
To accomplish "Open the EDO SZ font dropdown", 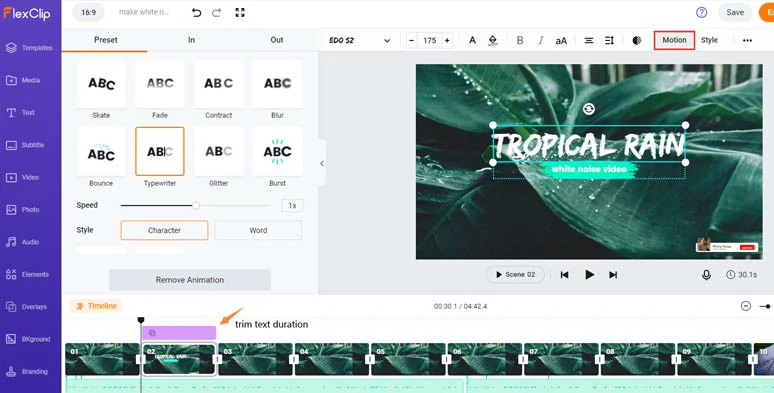I will point(360,40).
